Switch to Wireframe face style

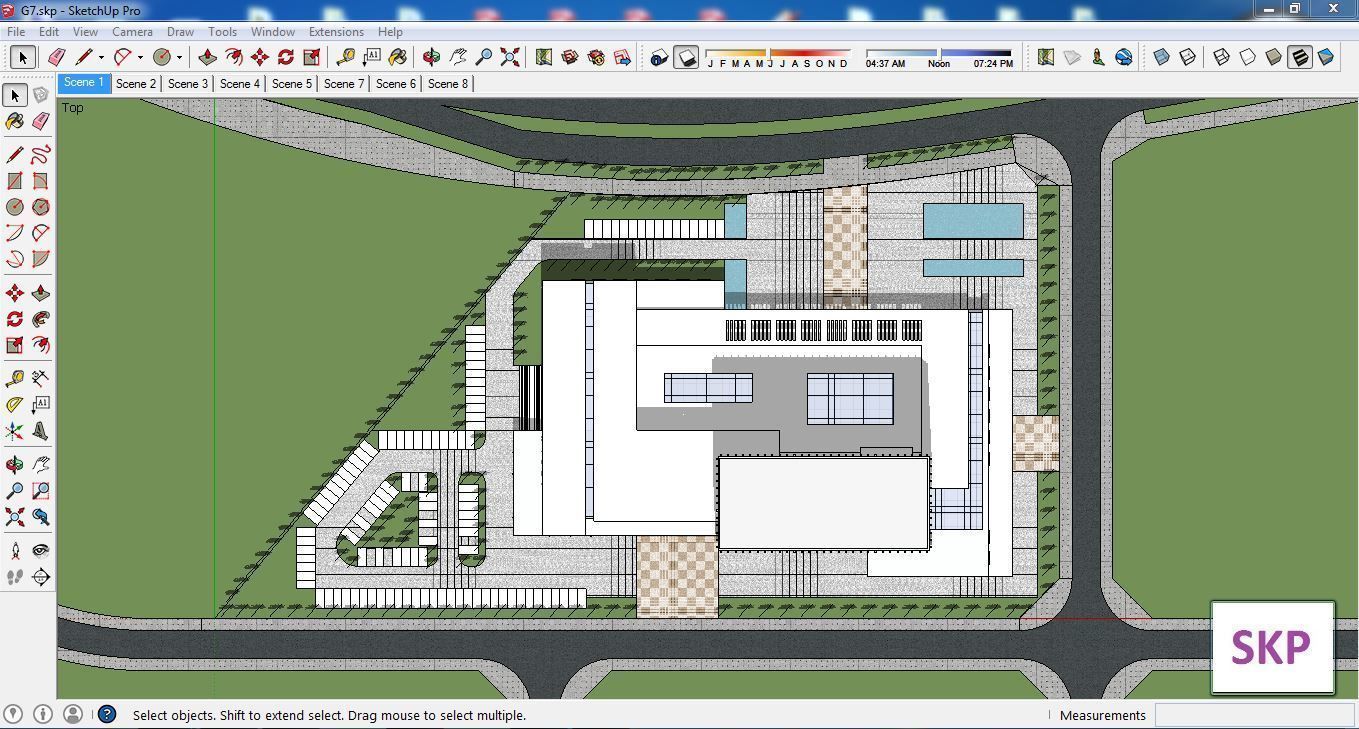click(x=1222, y=57)
